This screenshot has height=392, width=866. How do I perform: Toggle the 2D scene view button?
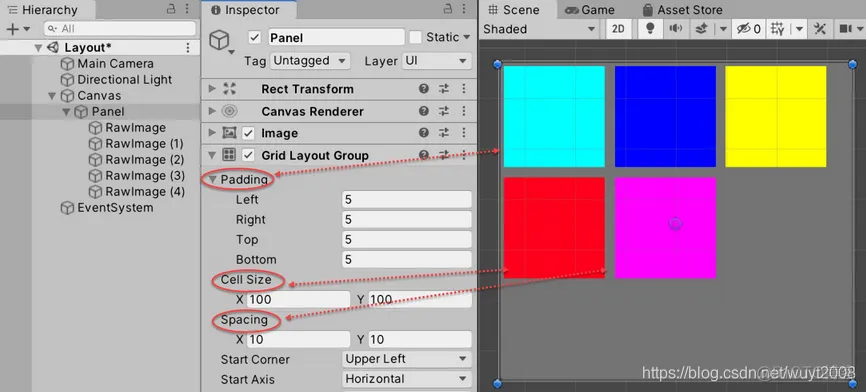[618, 29]
